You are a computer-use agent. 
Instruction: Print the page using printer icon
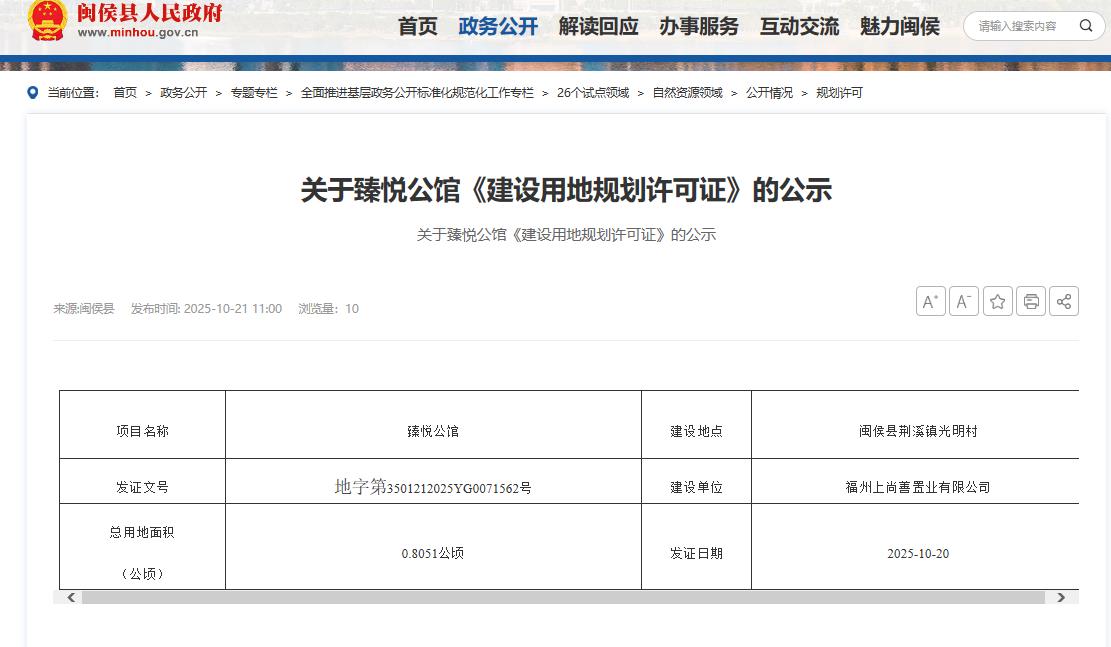pos(1031,301)
